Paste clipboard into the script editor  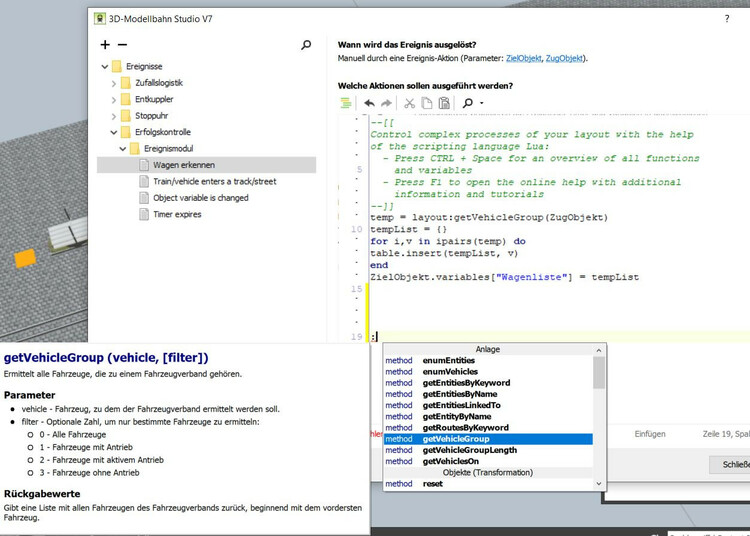click(444, 103)
